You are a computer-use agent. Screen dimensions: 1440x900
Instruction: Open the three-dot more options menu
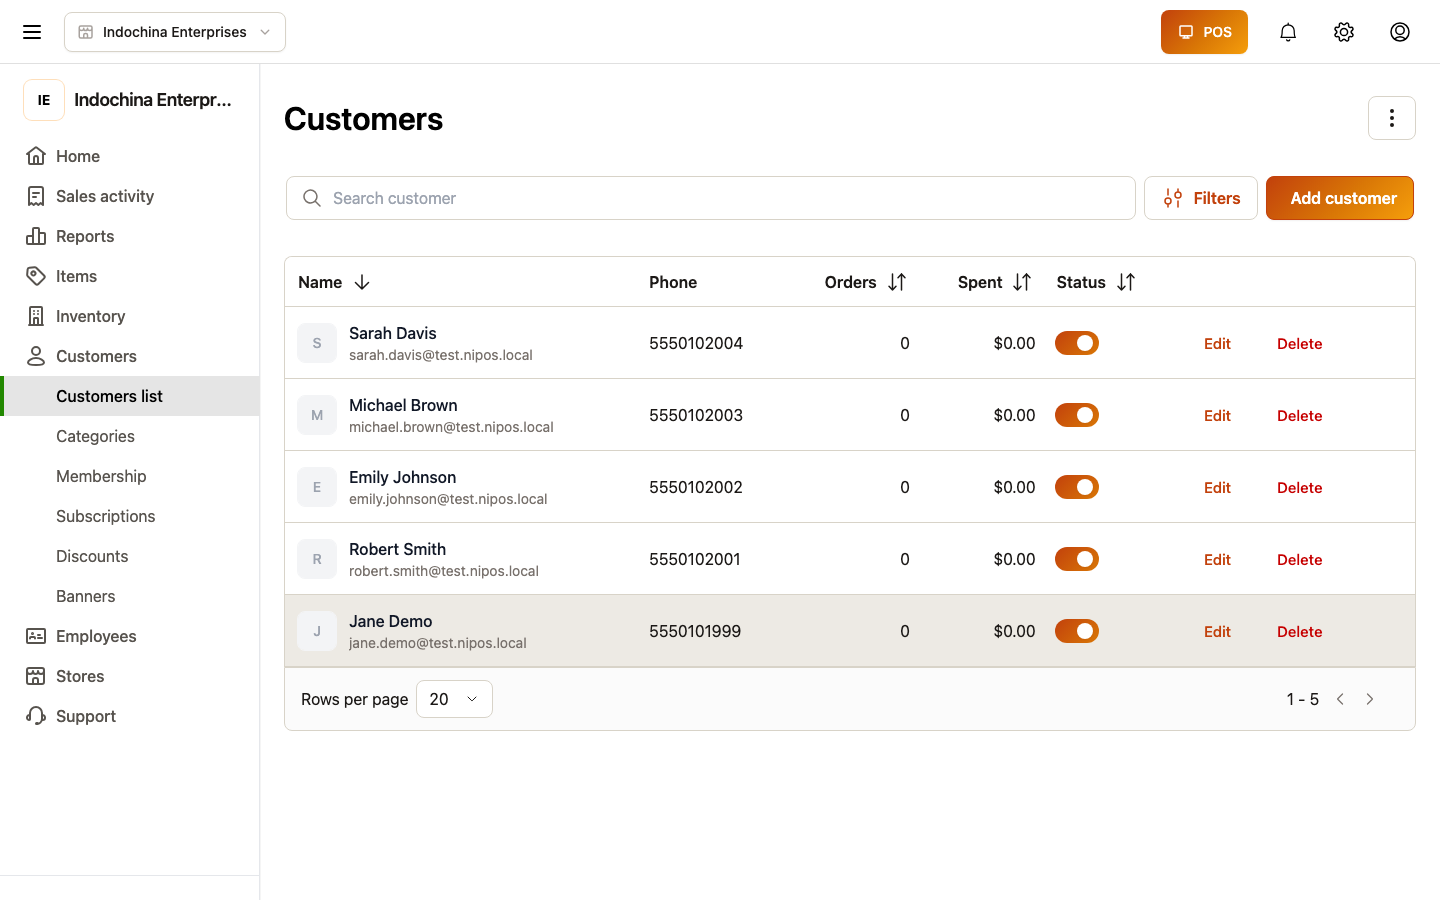coord(1392,118)
